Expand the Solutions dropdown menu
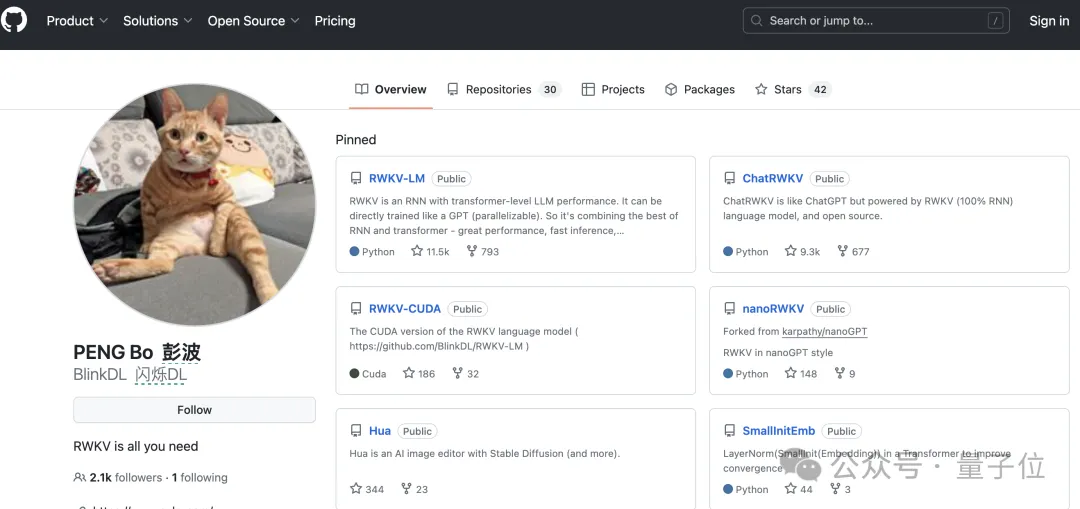The height and width of the screenshot is (509, 1080). coord(156,21)
